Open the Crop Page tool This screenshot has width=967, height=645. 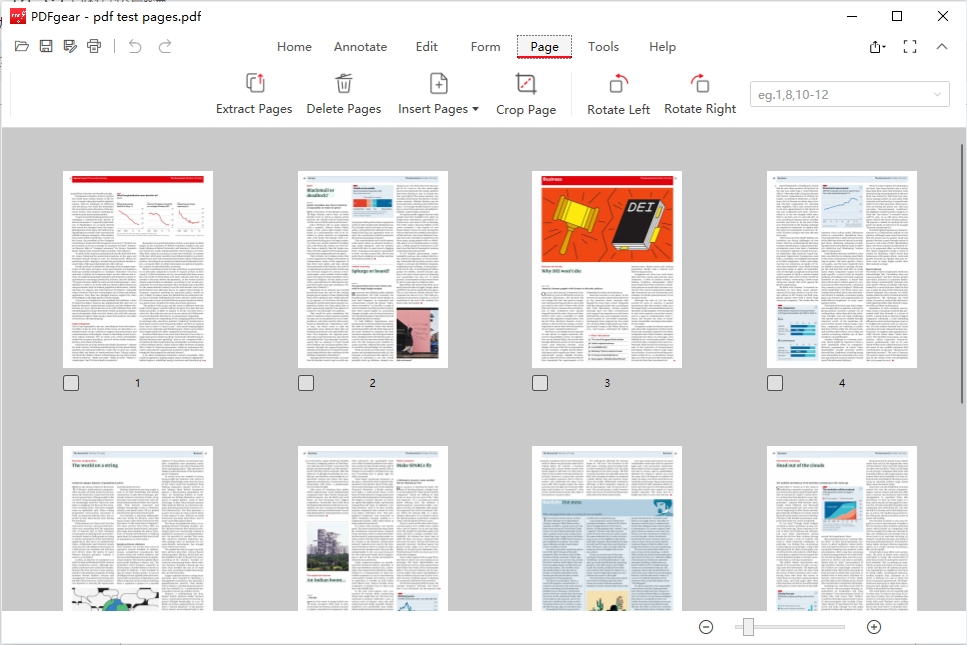coord(526,93)
